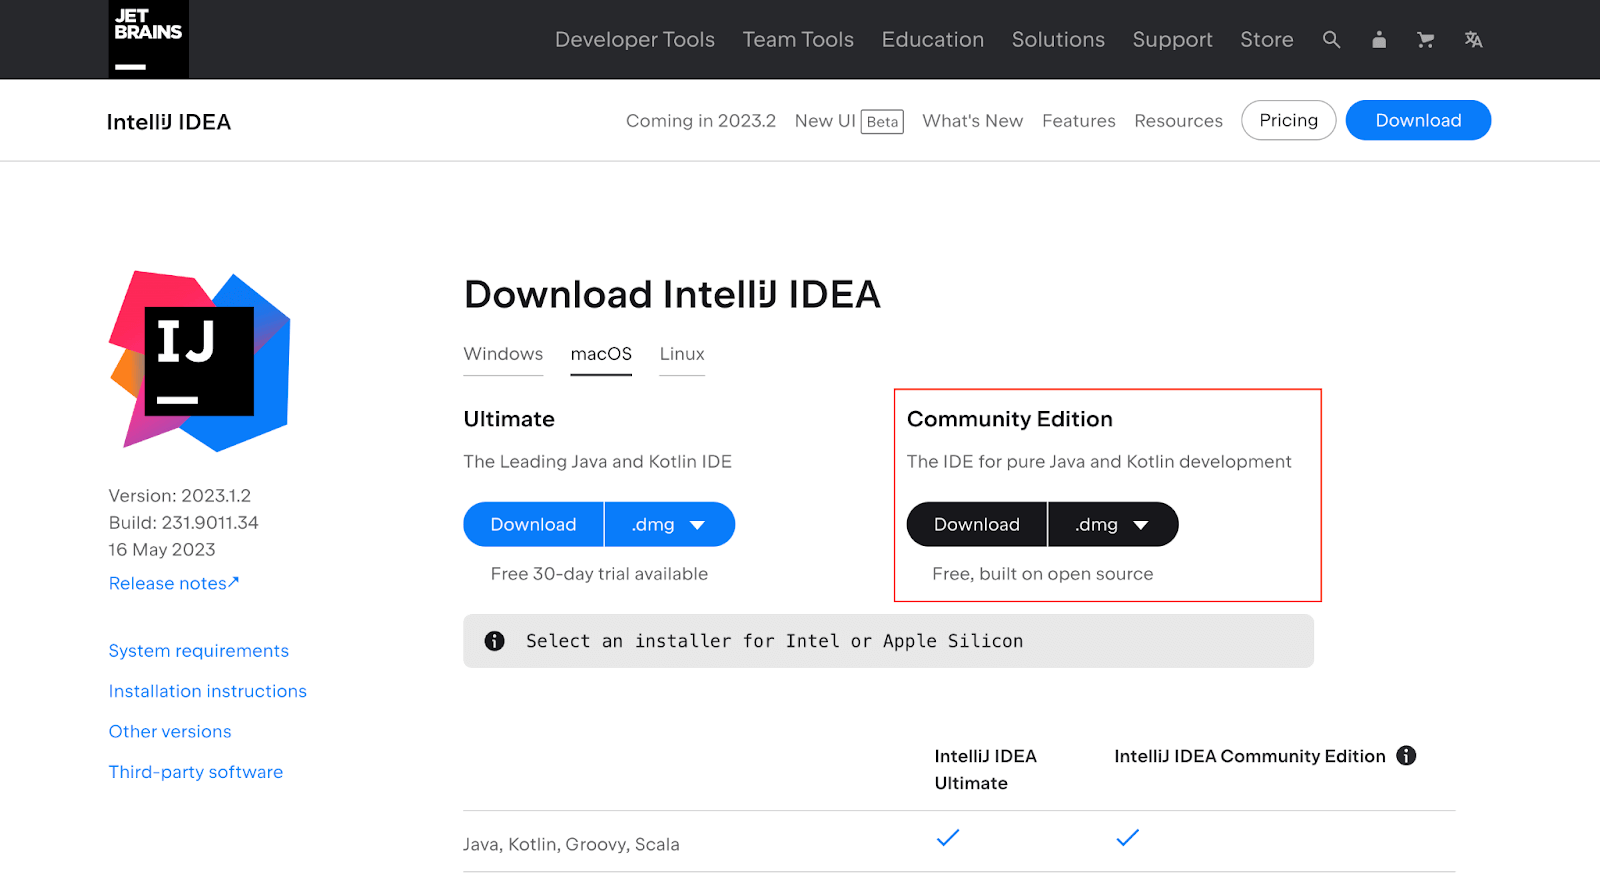Click 'IntelliJ IDEA Community Edition' column header
1600x885 pixels.
[x=1249, y=756]
